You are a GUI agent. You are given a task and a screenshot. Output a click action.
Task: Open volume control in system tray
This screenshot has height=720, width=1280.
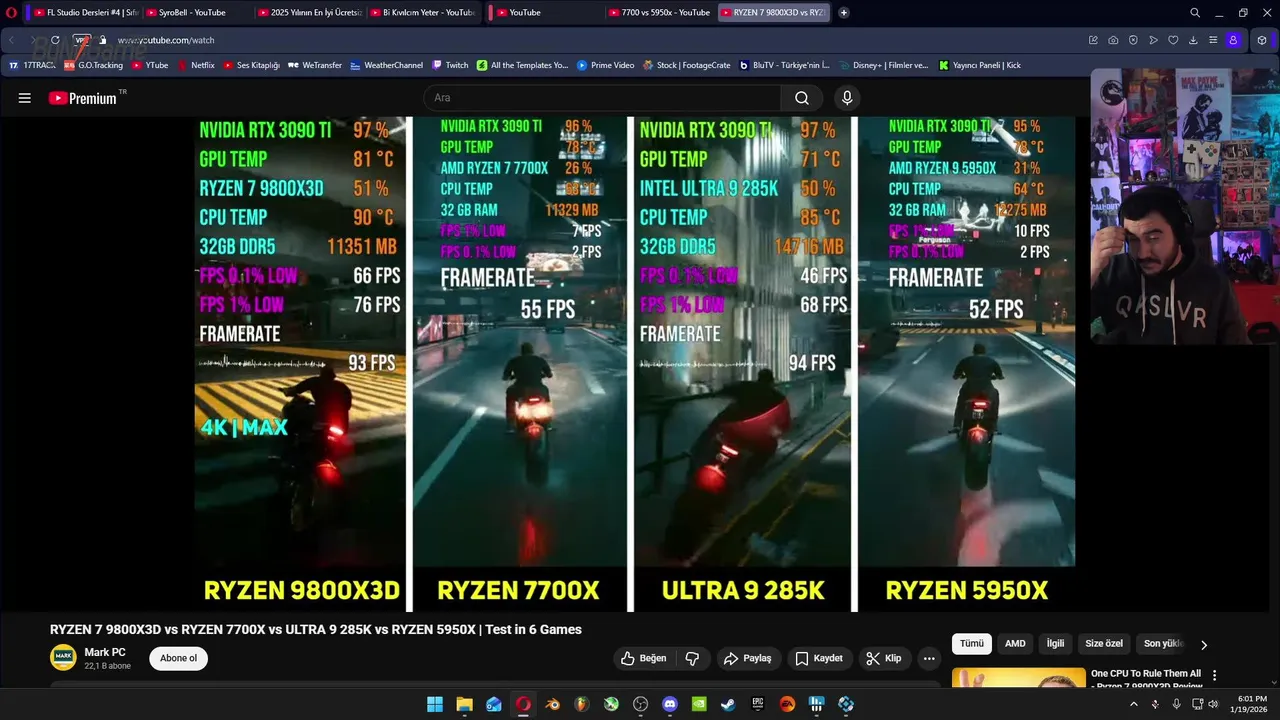click(x=1214, y=704)
